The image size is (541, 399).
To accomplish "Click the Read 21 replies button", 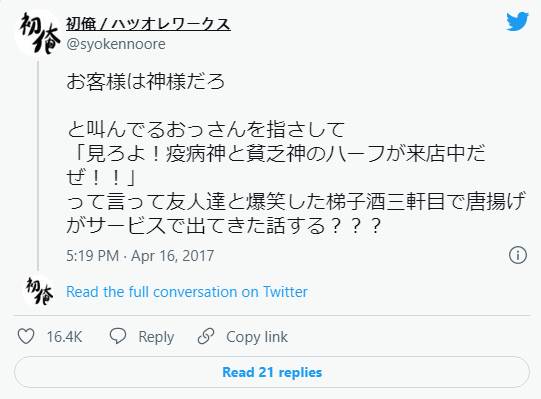I will click(272, 372).
